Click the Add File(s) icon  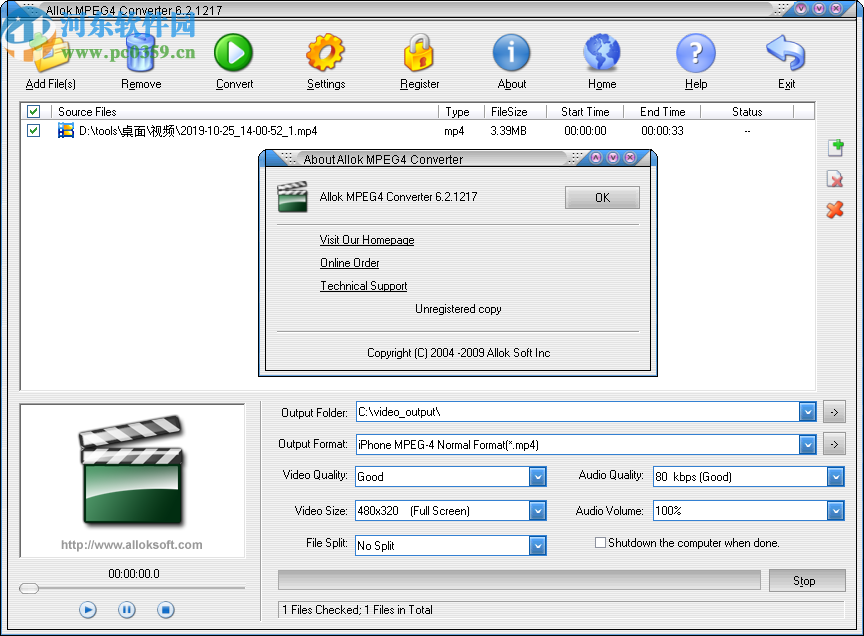[x=49, y=52]
